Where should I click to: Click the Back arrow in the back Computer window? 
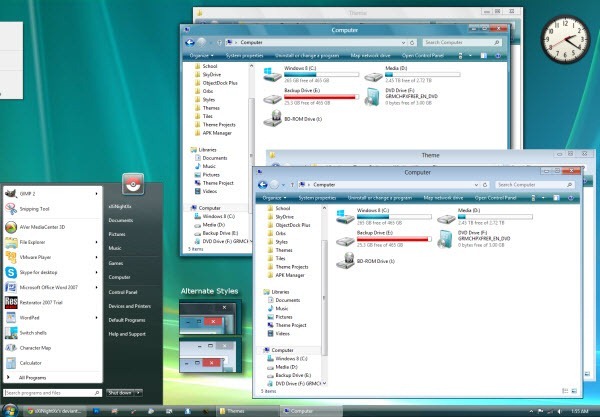pos(190,42)
